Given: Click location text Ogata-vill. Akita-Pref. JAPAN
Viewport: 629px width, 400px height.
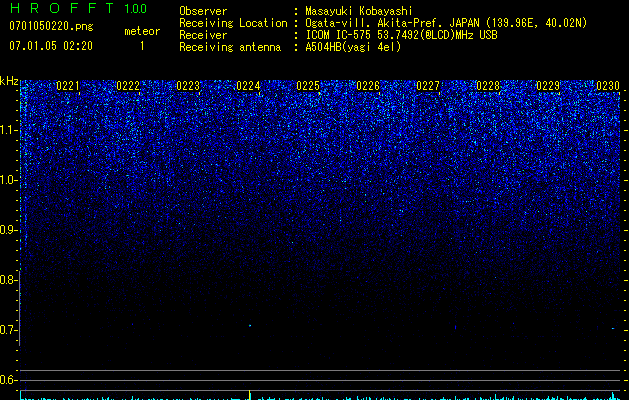Looking at the screenshot, I should (x=392, y=23).
